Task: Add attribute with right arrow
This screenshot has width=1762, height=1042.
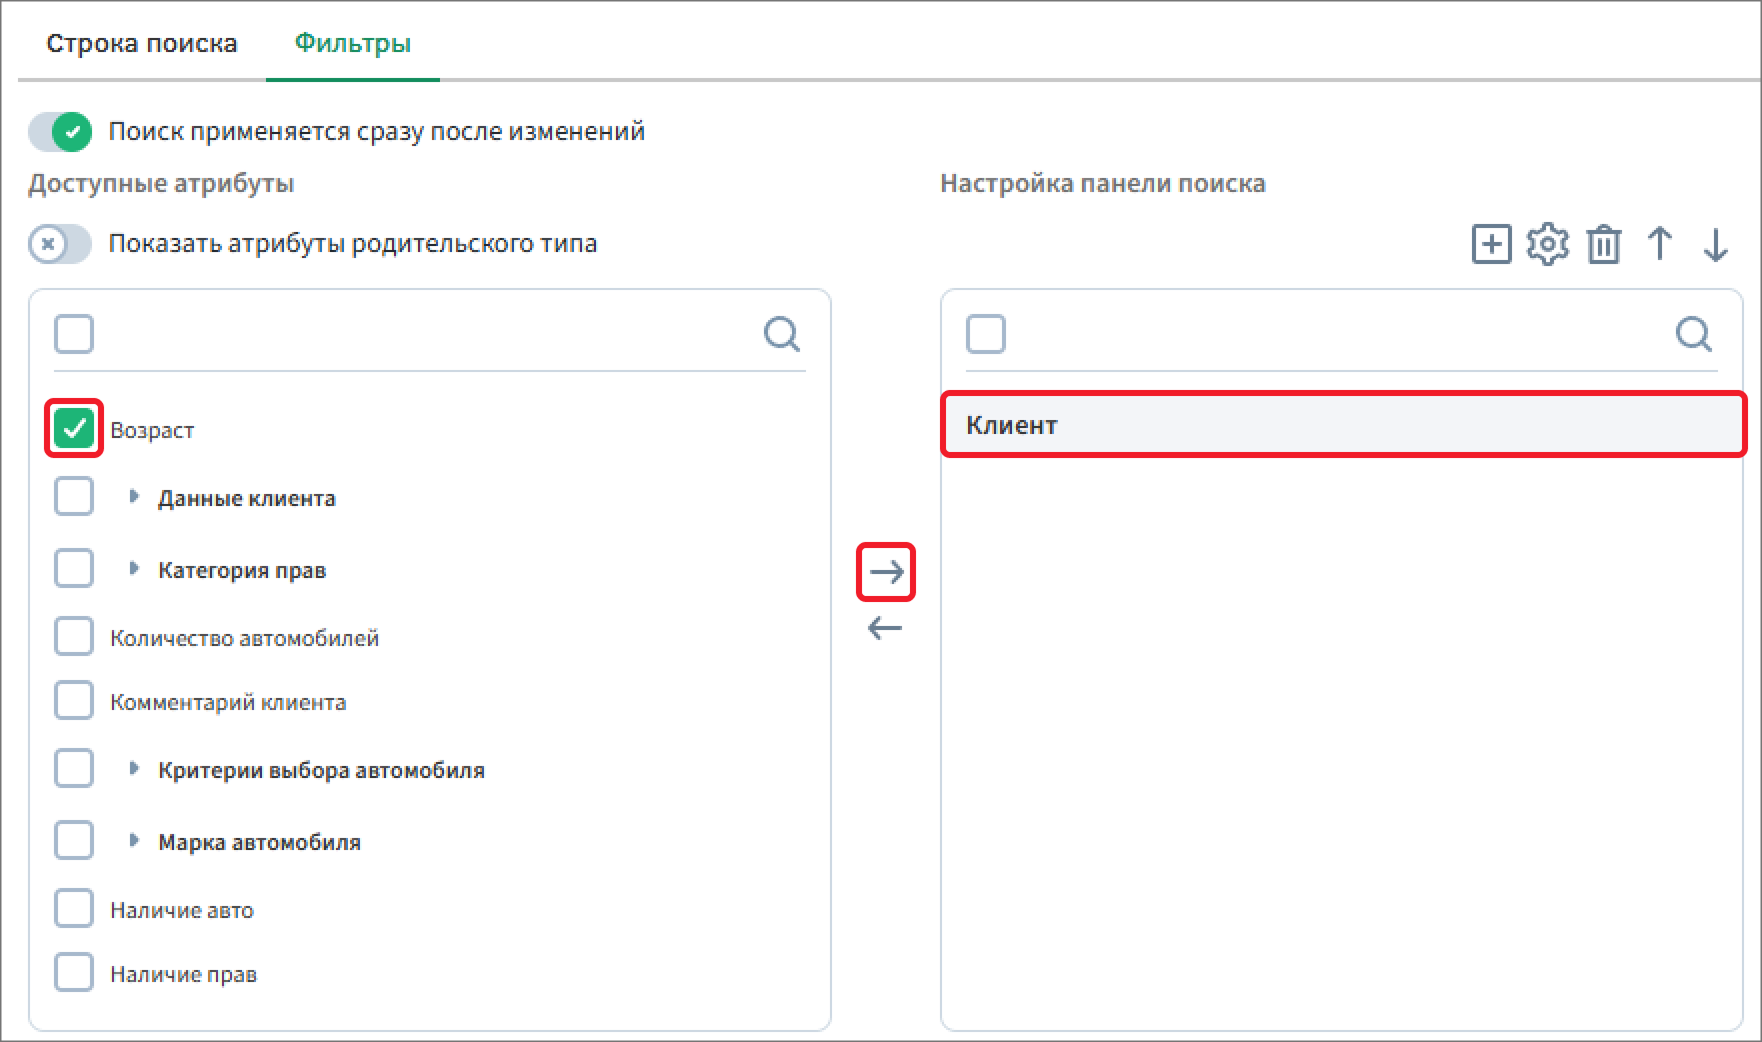Action: click(x=886, y=572)
